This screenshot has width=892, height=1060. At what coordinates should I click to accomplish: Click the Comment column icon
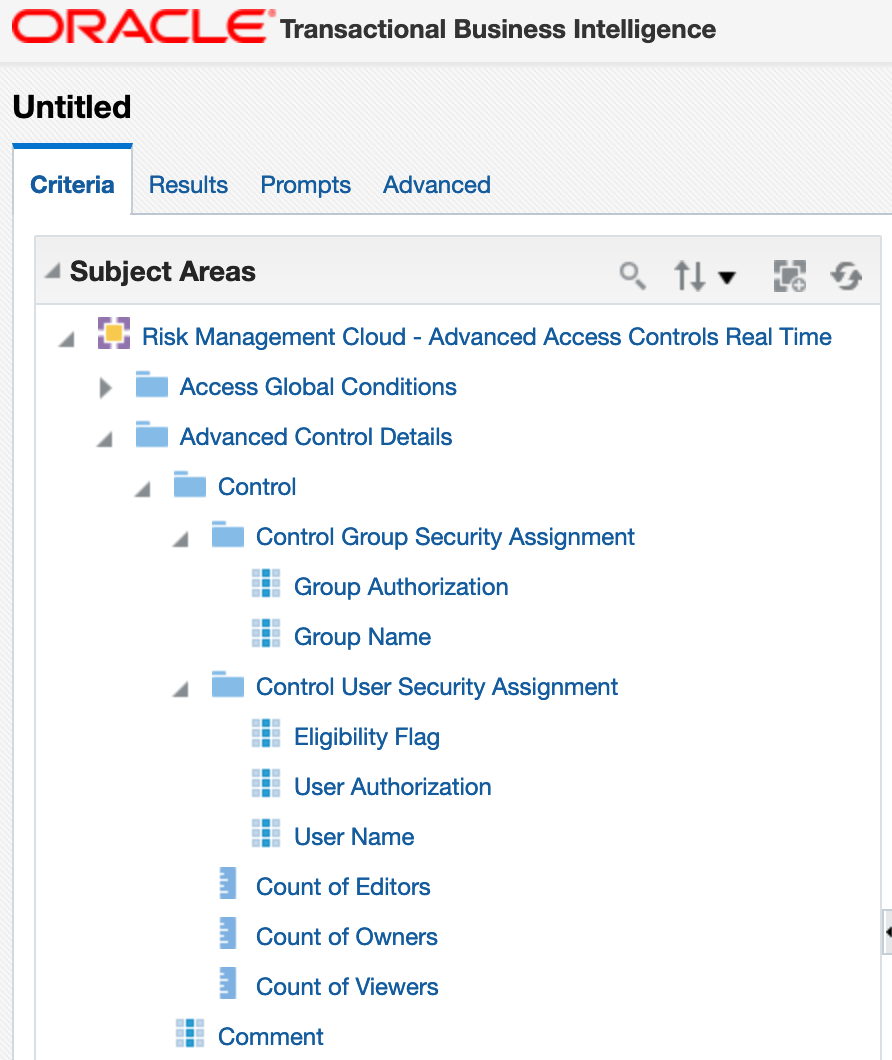(190, 1034)
